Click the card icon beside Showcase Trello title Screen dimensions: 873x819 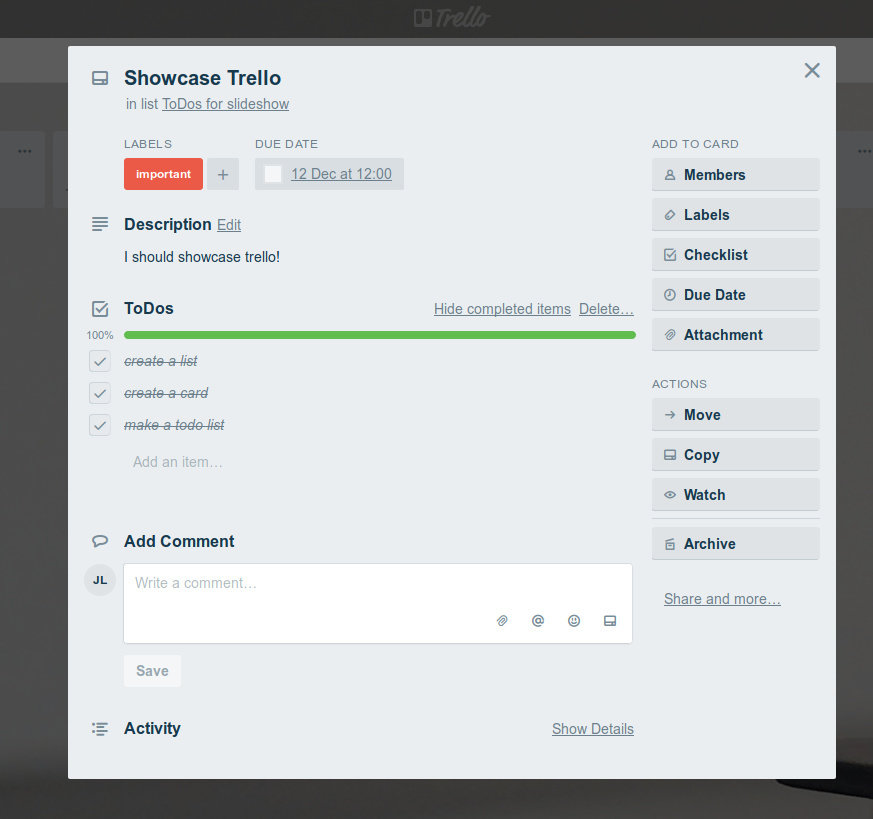pos(100,79)
